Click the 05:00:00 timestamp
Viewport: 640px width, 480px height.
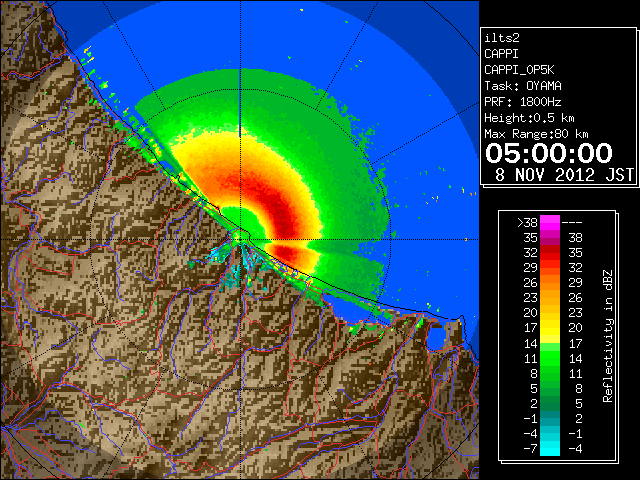(x=549, y=153)
